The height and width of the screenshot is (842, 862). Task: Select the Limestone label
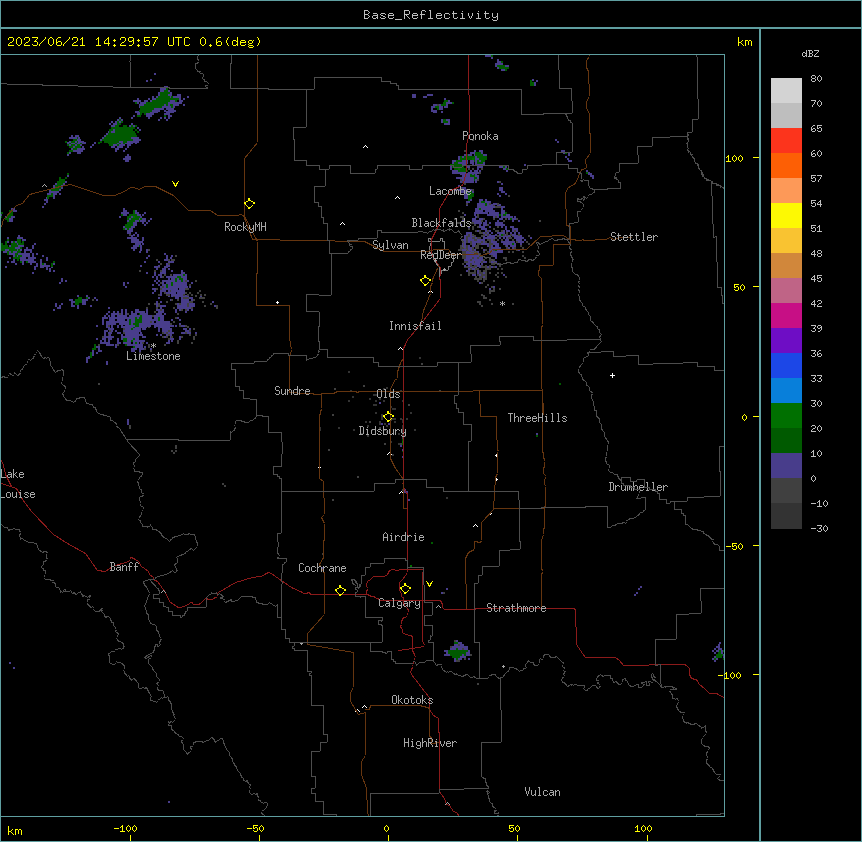(x=153, y=356)
